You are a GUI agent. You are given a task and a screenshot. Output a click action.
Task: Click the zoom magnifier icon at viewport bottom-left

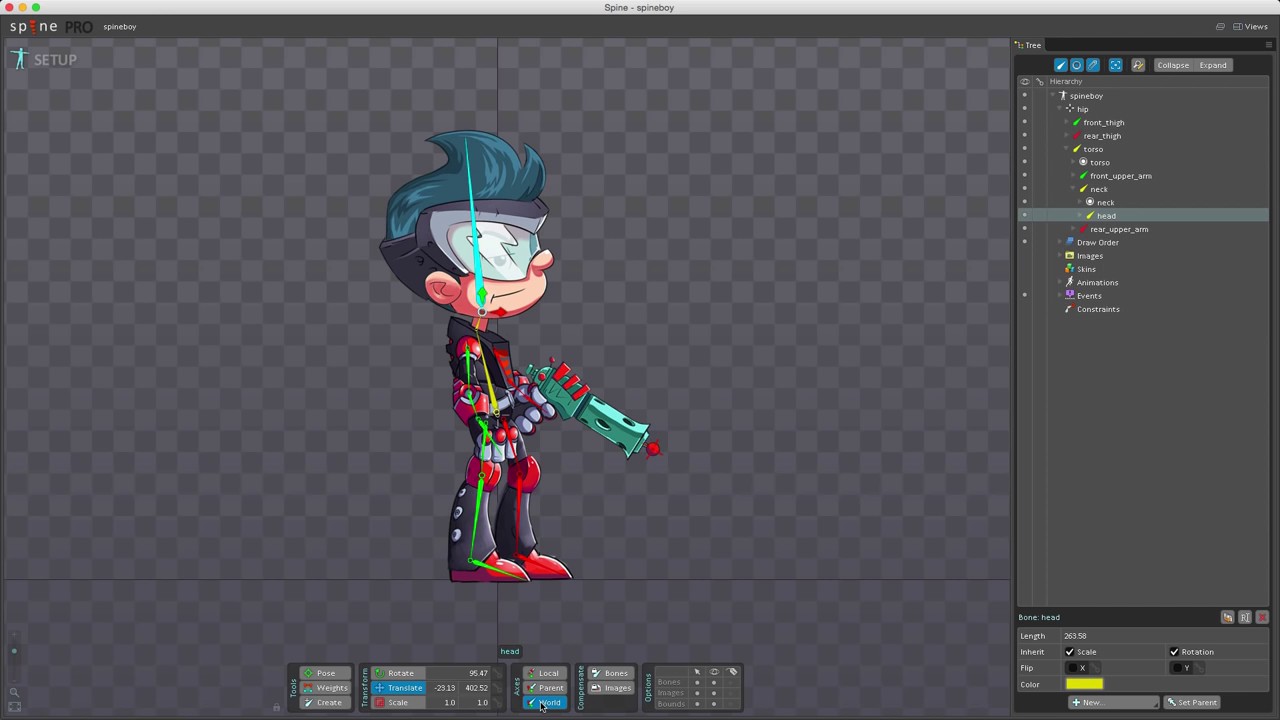[14, 692]
